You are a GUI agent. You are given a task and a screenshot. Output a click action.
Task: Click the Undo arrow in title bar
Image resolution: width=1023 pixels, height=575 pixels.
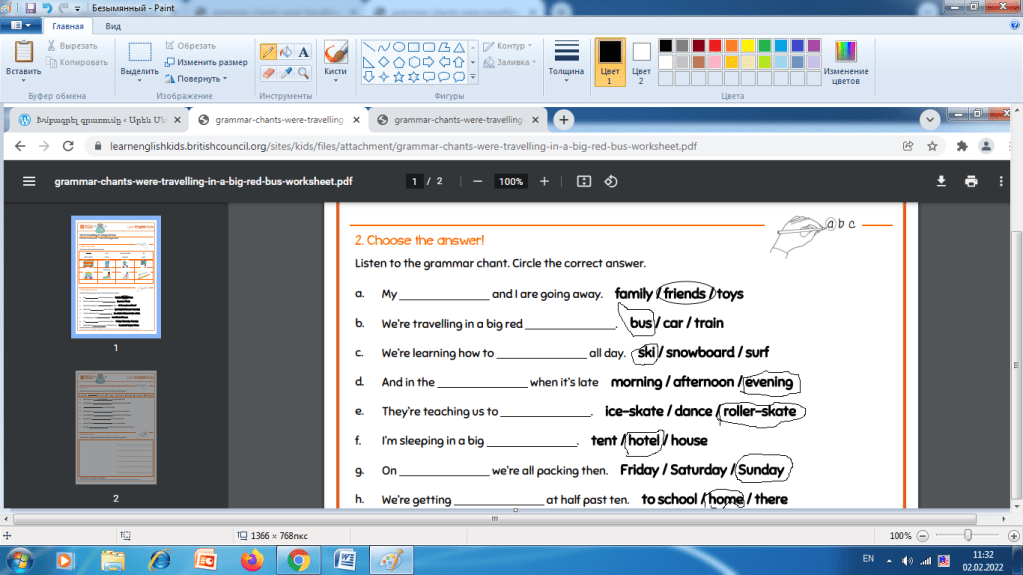point(47,8)
